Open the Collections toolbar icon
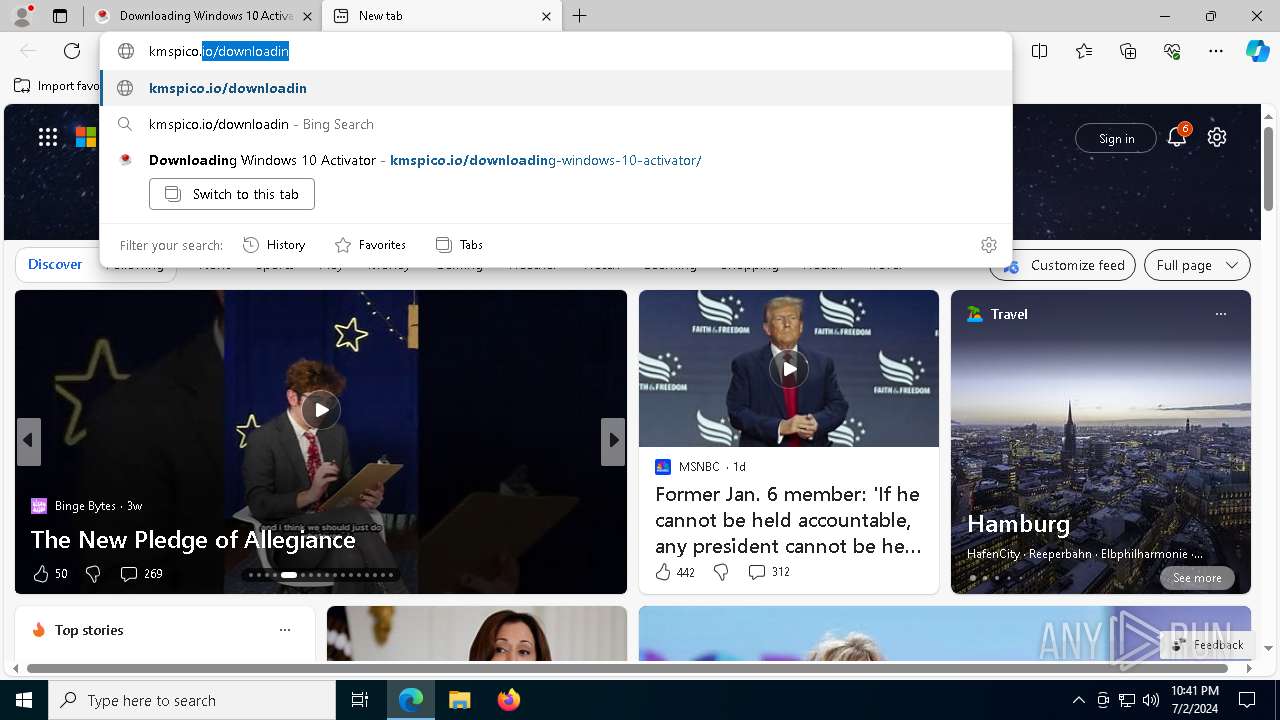The image size is (1280, 720). (x=1128, y=51)
